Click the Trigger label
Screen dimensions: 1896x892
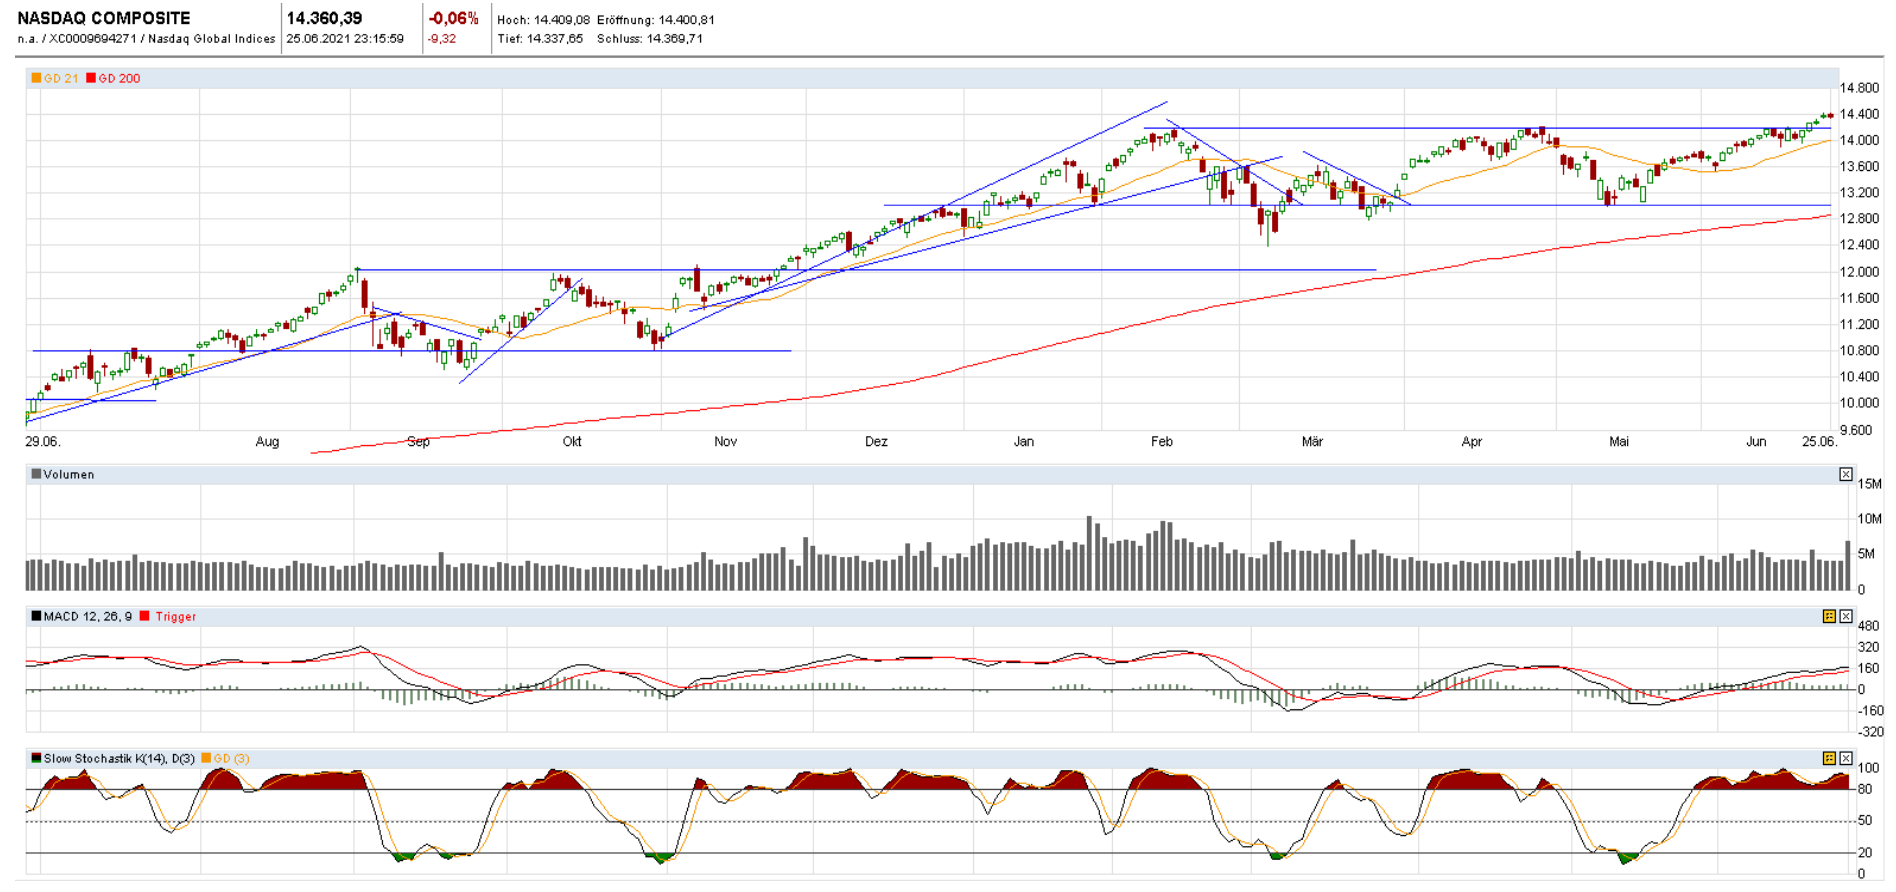tap(176, 616)
